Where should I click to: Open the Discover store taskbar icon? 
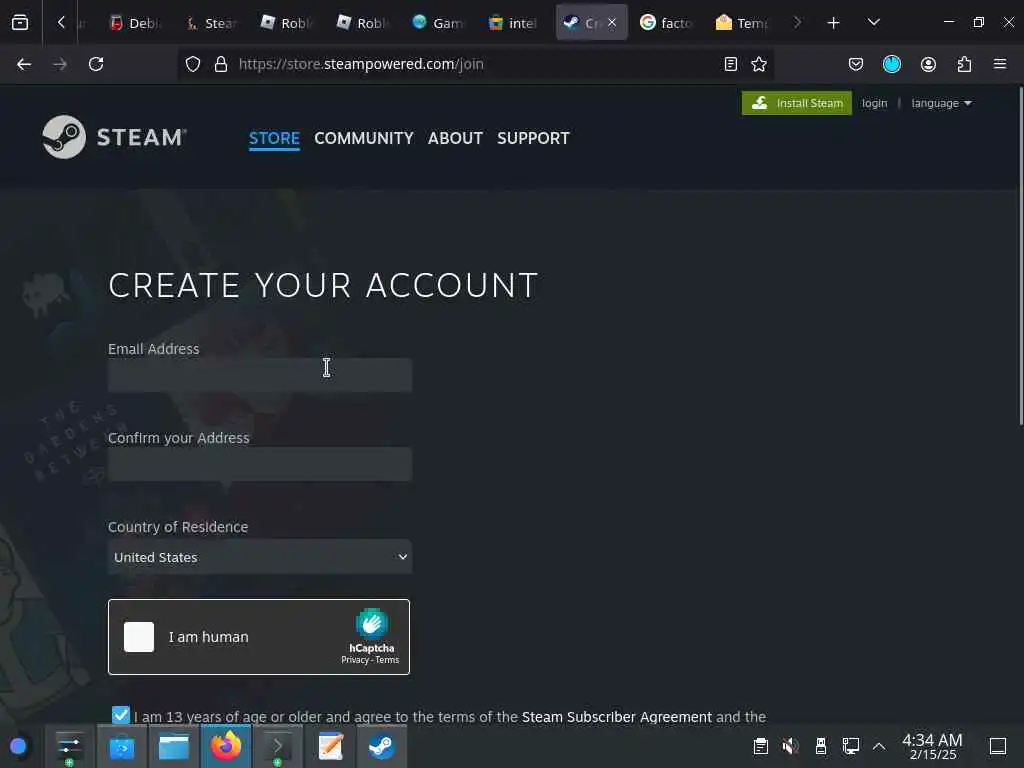121,746
